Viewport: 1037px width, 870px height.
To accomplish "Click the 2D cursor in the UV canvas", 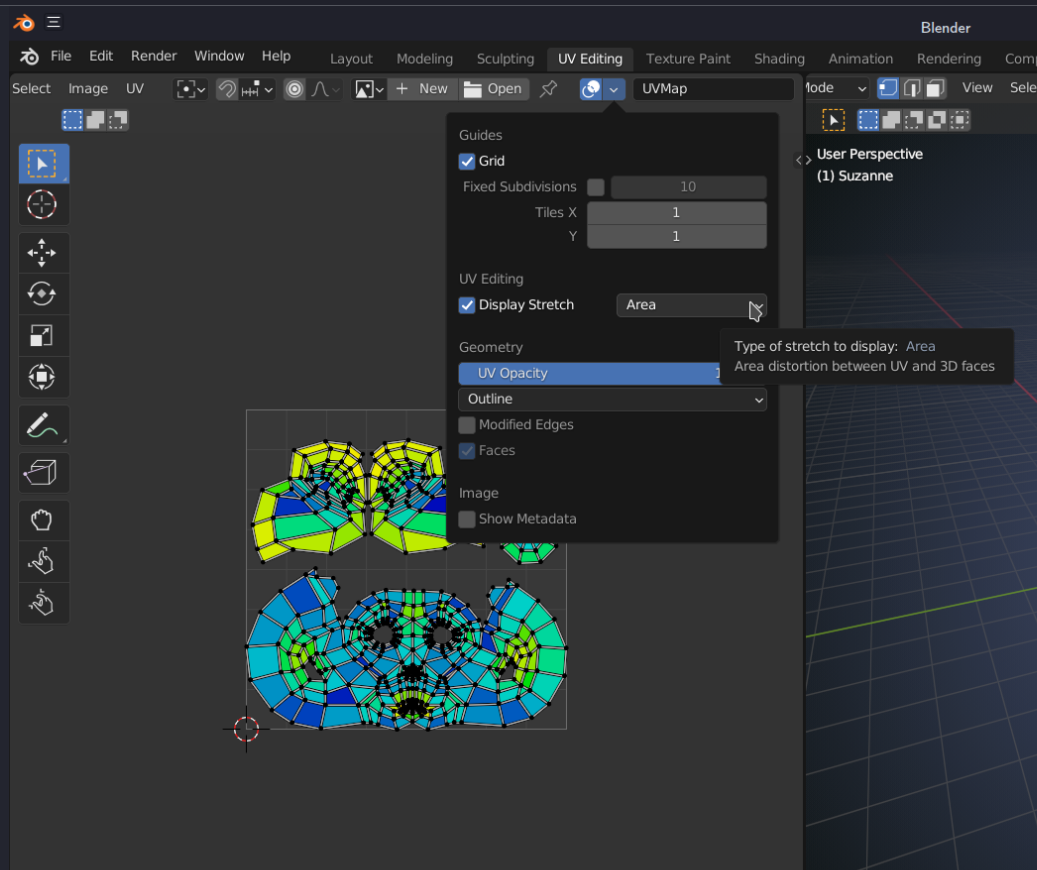I will click(x=247, y=729).
